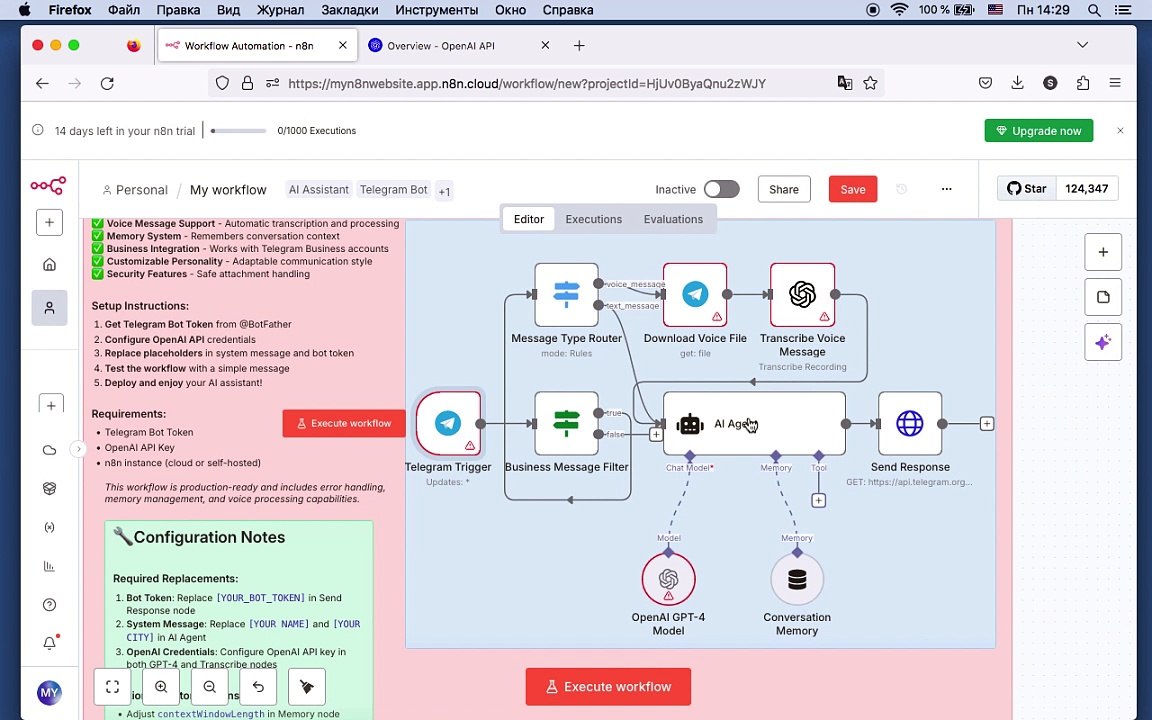Screen dimensions: 1152x720
Task: Click the add new plus button in sidebar top
Action: (x=49, y=223)
